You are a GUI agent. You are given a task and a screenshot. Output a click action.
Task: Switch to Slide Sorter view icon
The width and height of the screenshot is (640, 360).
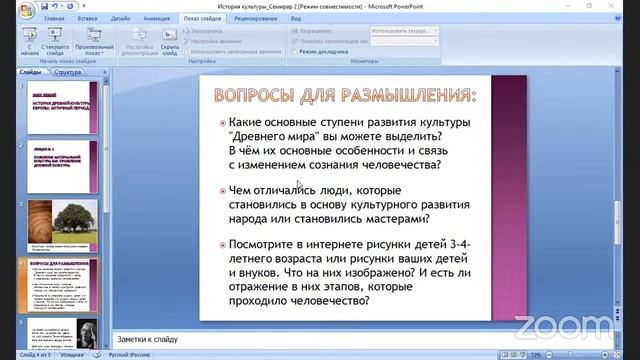click(514, 355)
